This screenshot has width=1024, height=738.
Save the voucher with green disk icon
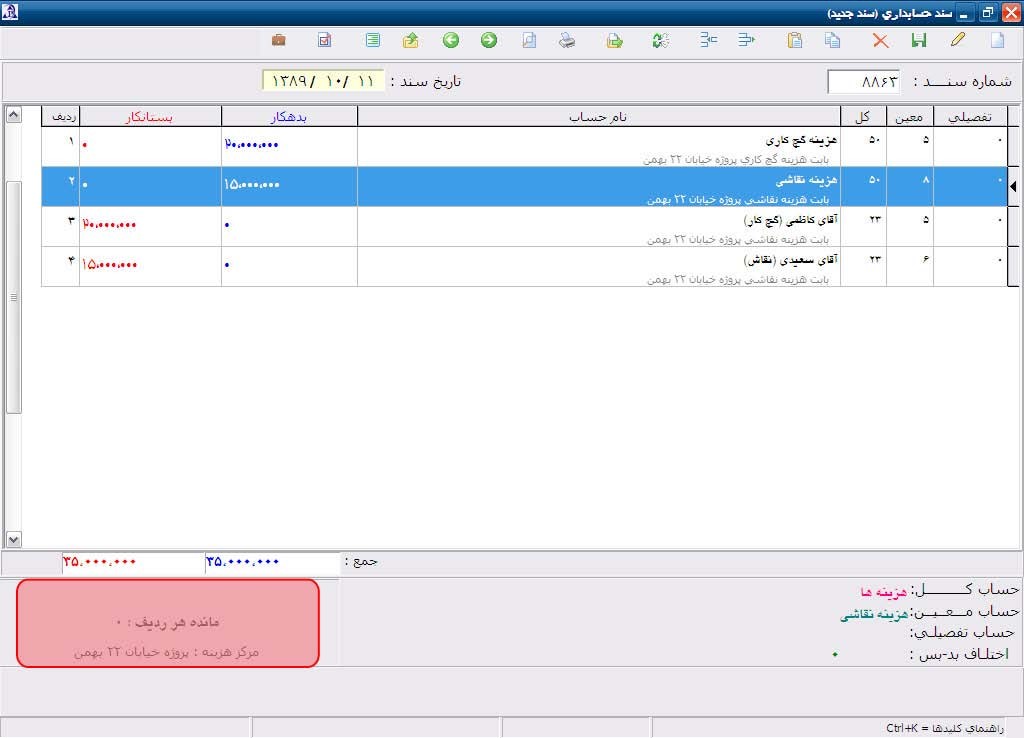(x=919, y=41)
